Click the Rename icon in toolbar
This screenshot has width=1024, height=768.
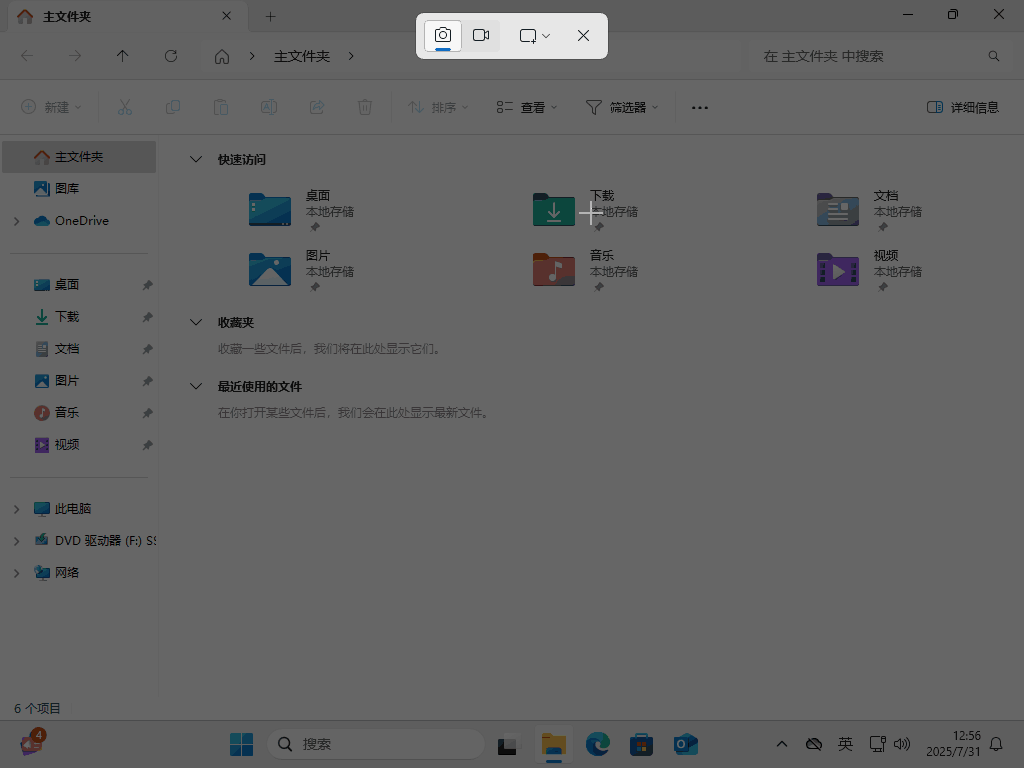(269, 107)
